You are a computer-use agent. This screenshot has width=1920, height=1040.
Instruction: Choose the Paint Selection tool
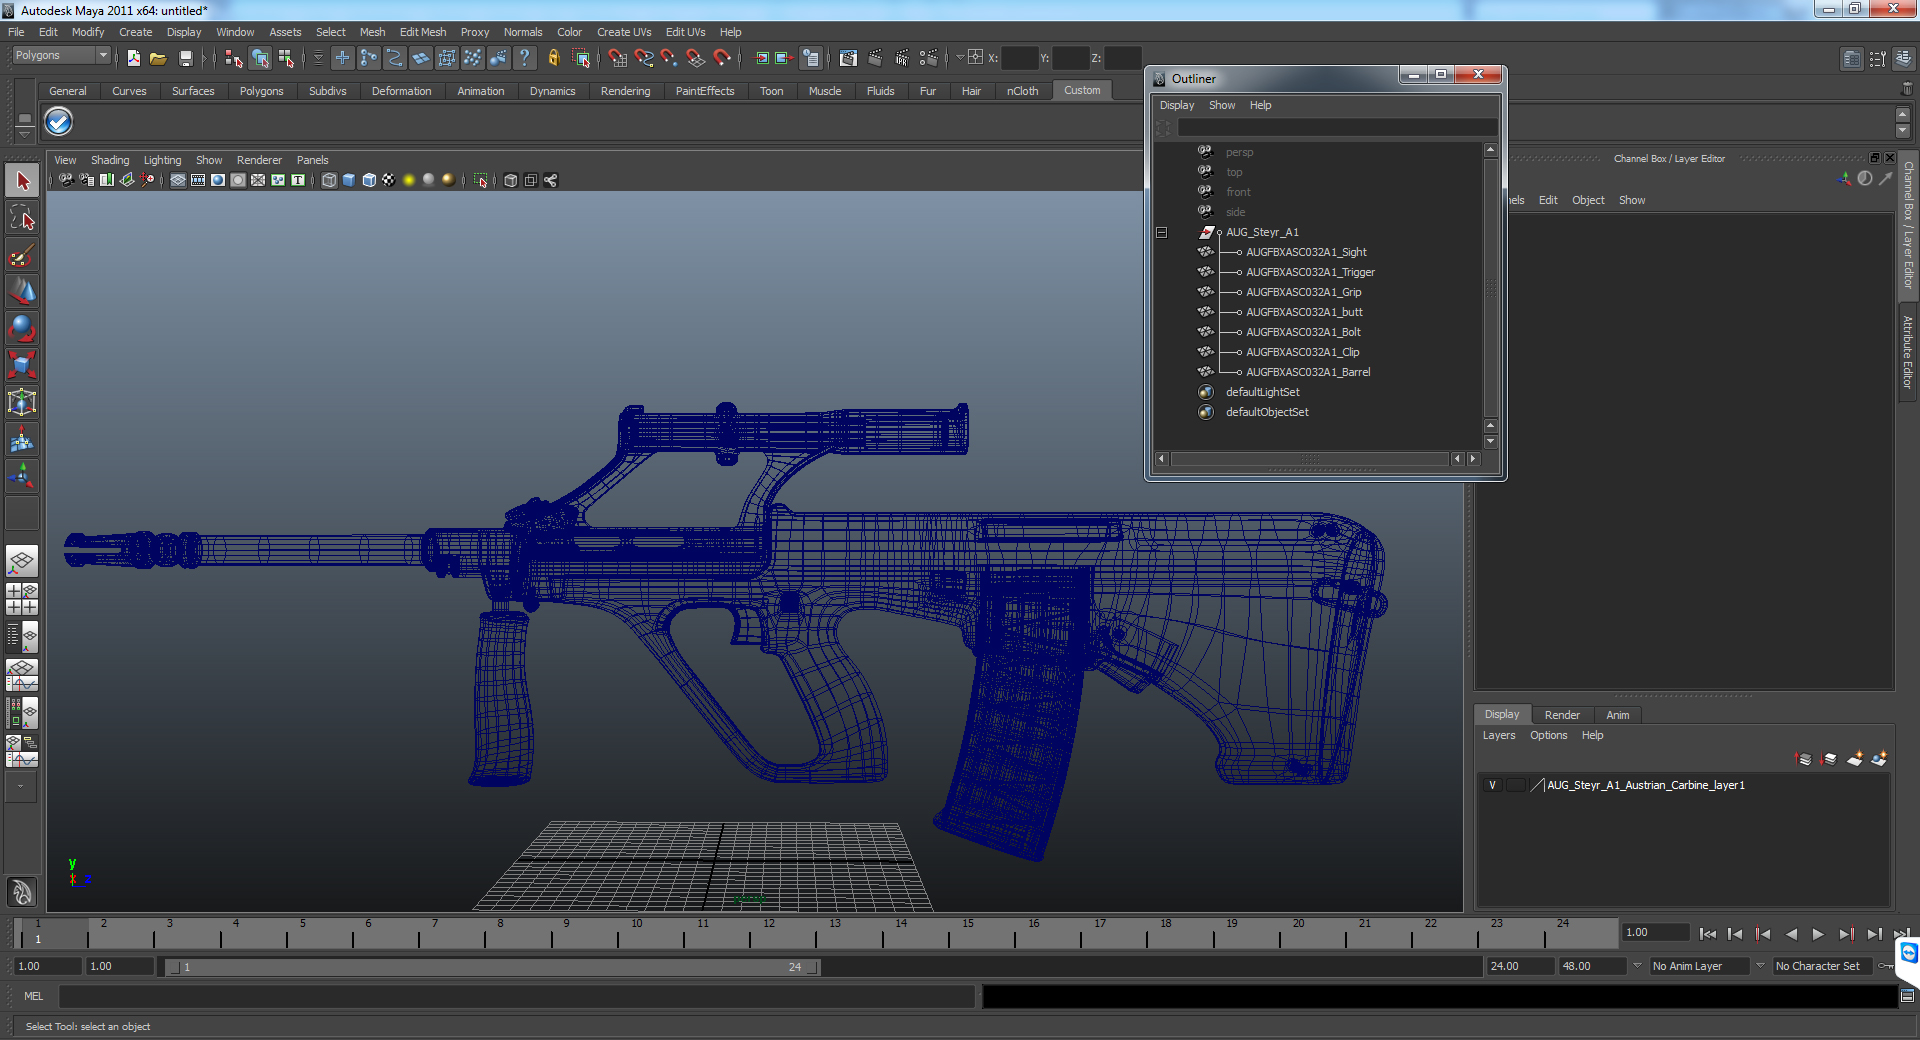point(22,255)
